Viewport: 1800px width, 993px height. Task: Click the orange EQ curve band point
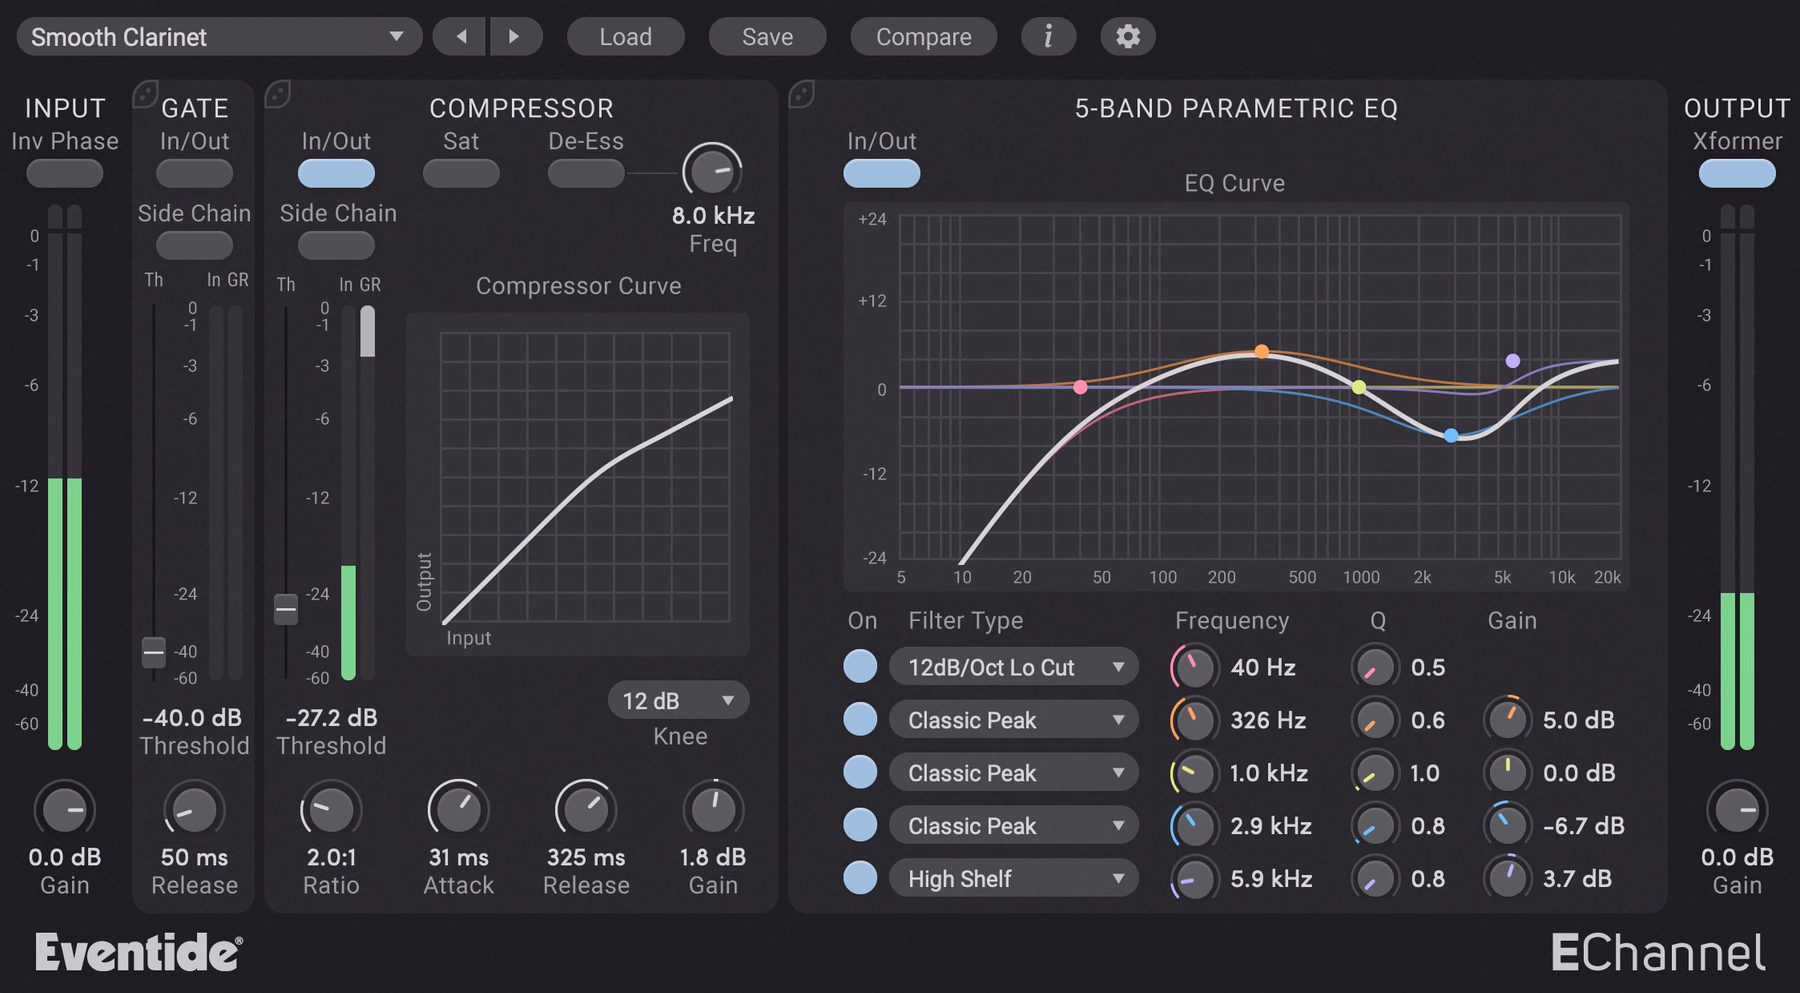(1262, 351)
